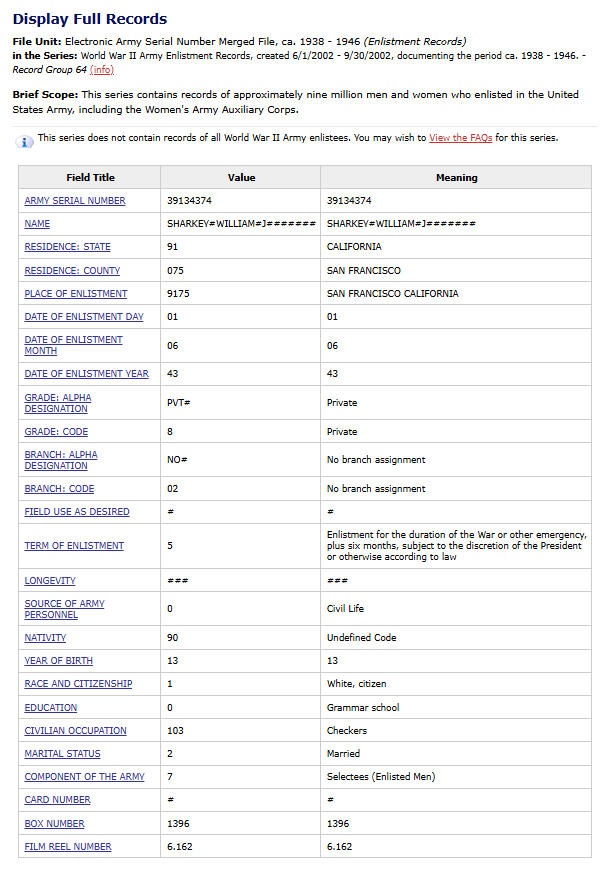Screen dimensions: 611x877
Task: Click the MARITAL STATUS link
Action: coord(63,753)
